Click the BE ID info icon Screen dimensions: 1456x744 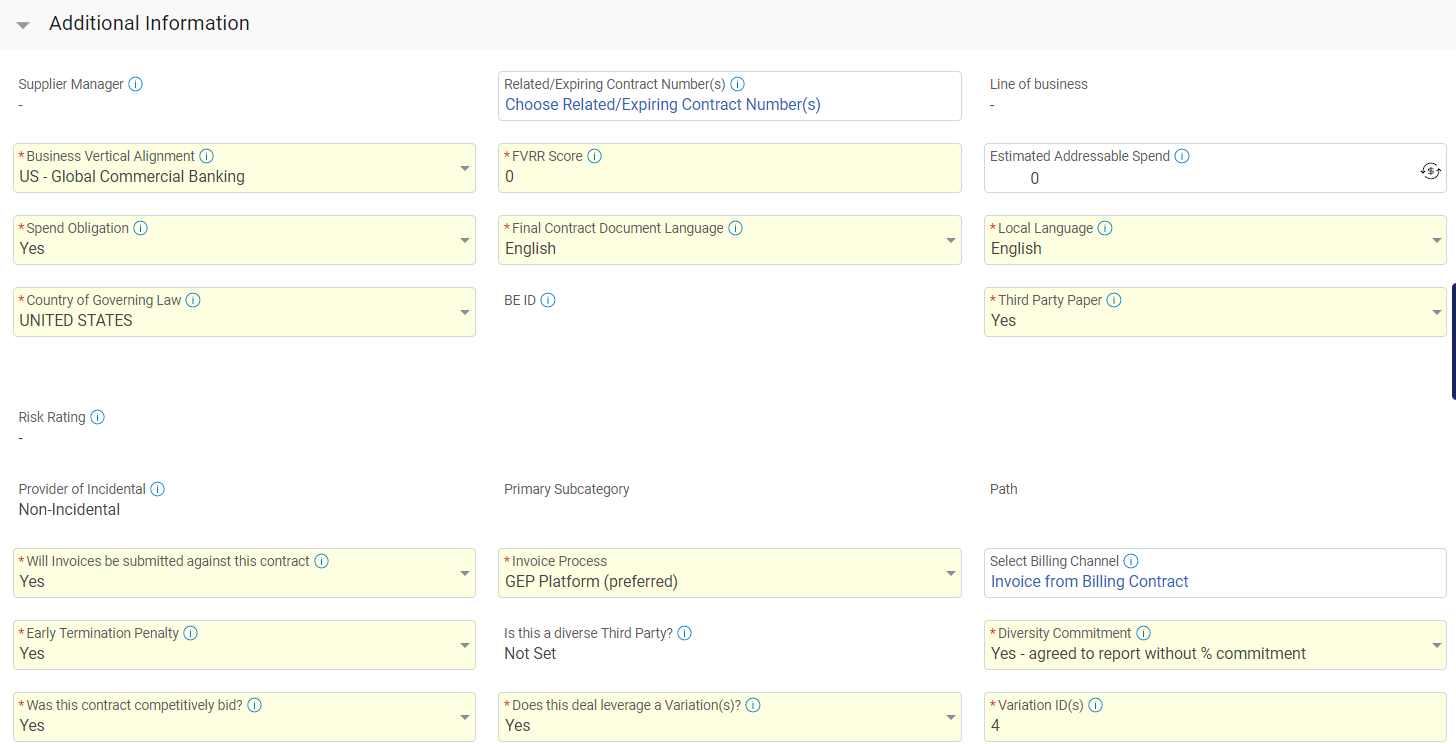tap(548, 300)
